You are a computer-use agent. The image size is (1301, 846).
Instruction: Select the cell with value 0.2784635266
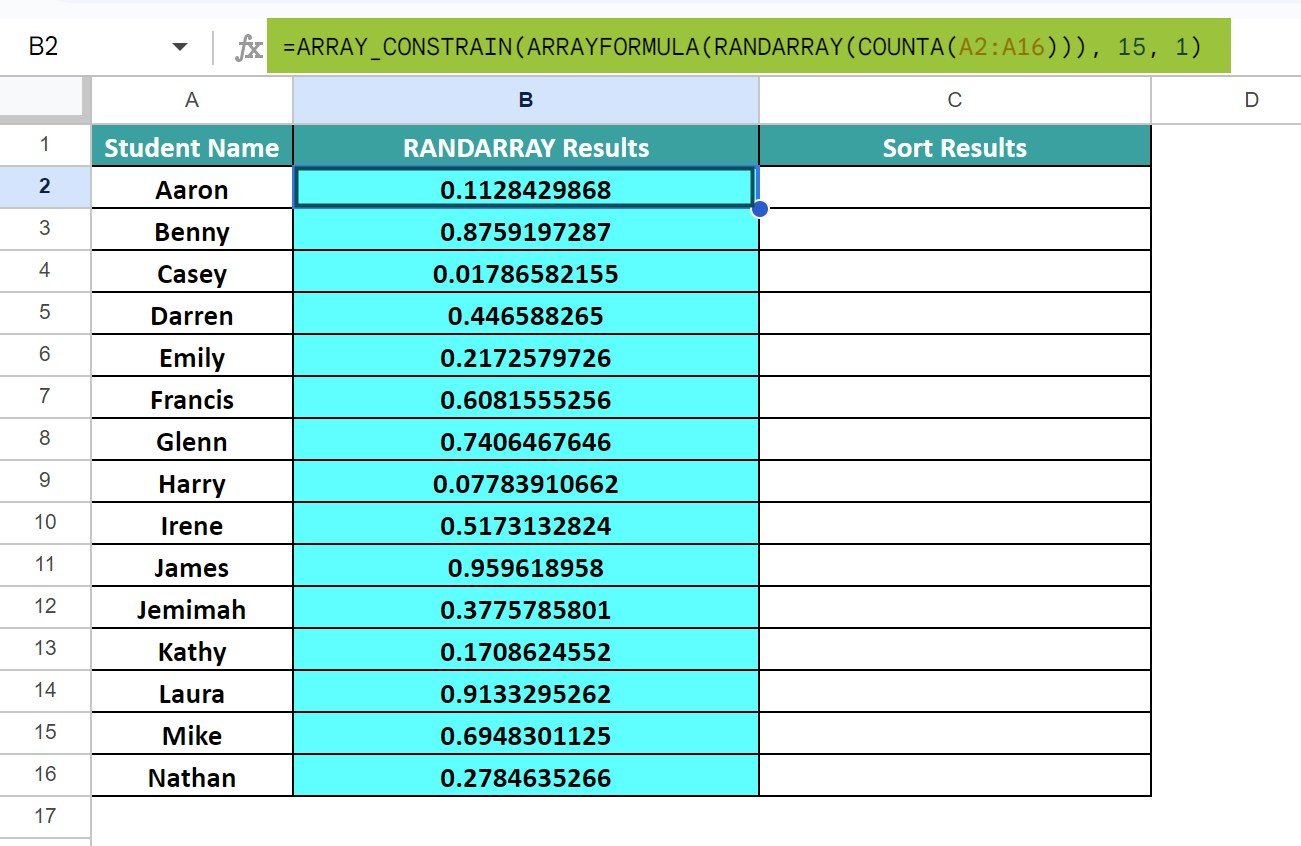pyautogui.click(x=526, y=777)
